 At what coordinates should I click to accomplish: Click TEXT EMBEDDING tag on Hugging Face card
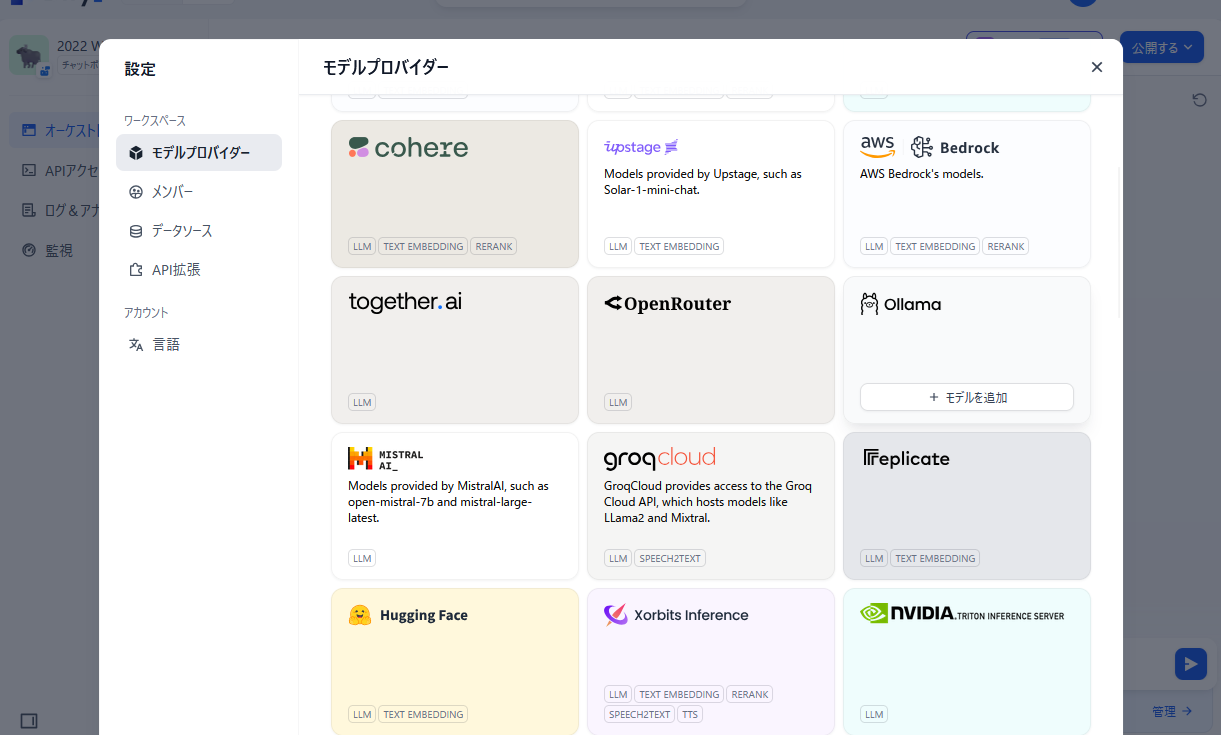(423, 714)
